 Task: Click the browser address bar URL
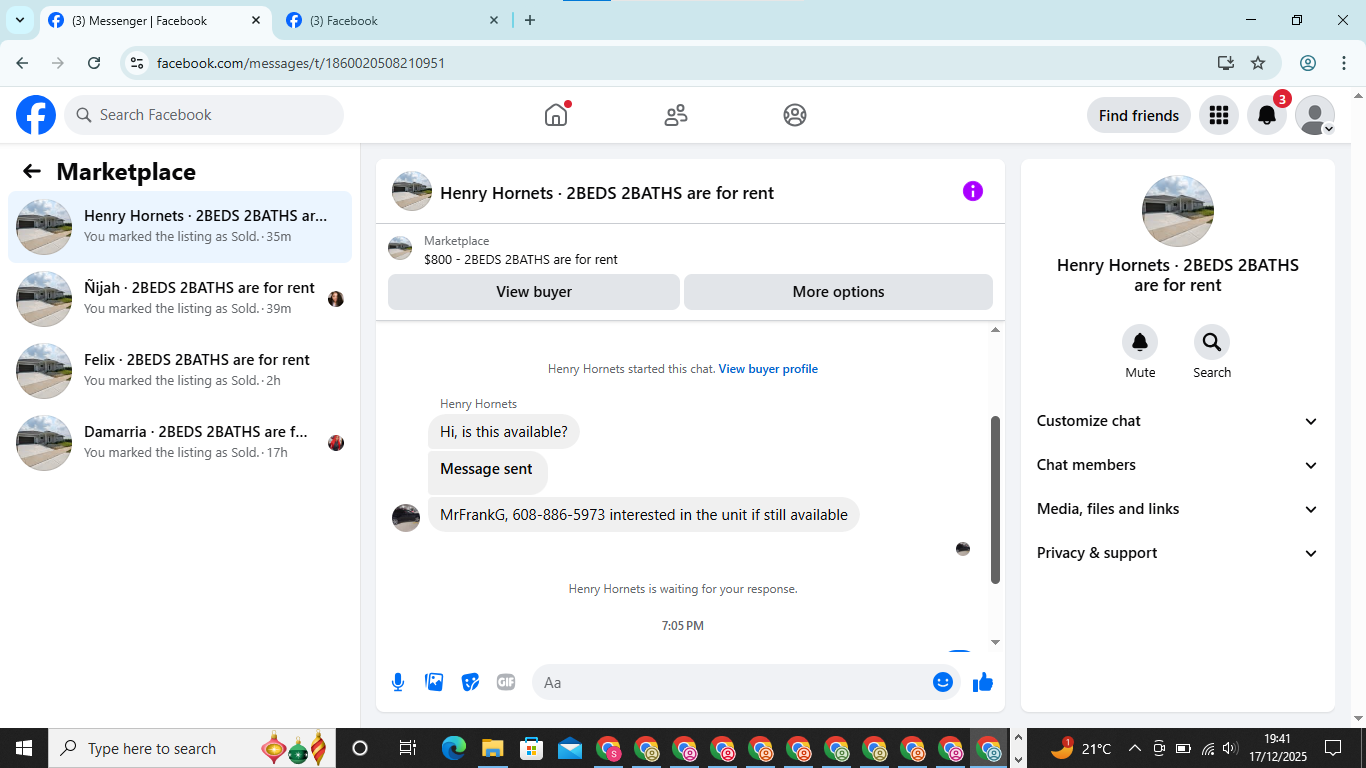pyautogui.click(x=301, y=63)
